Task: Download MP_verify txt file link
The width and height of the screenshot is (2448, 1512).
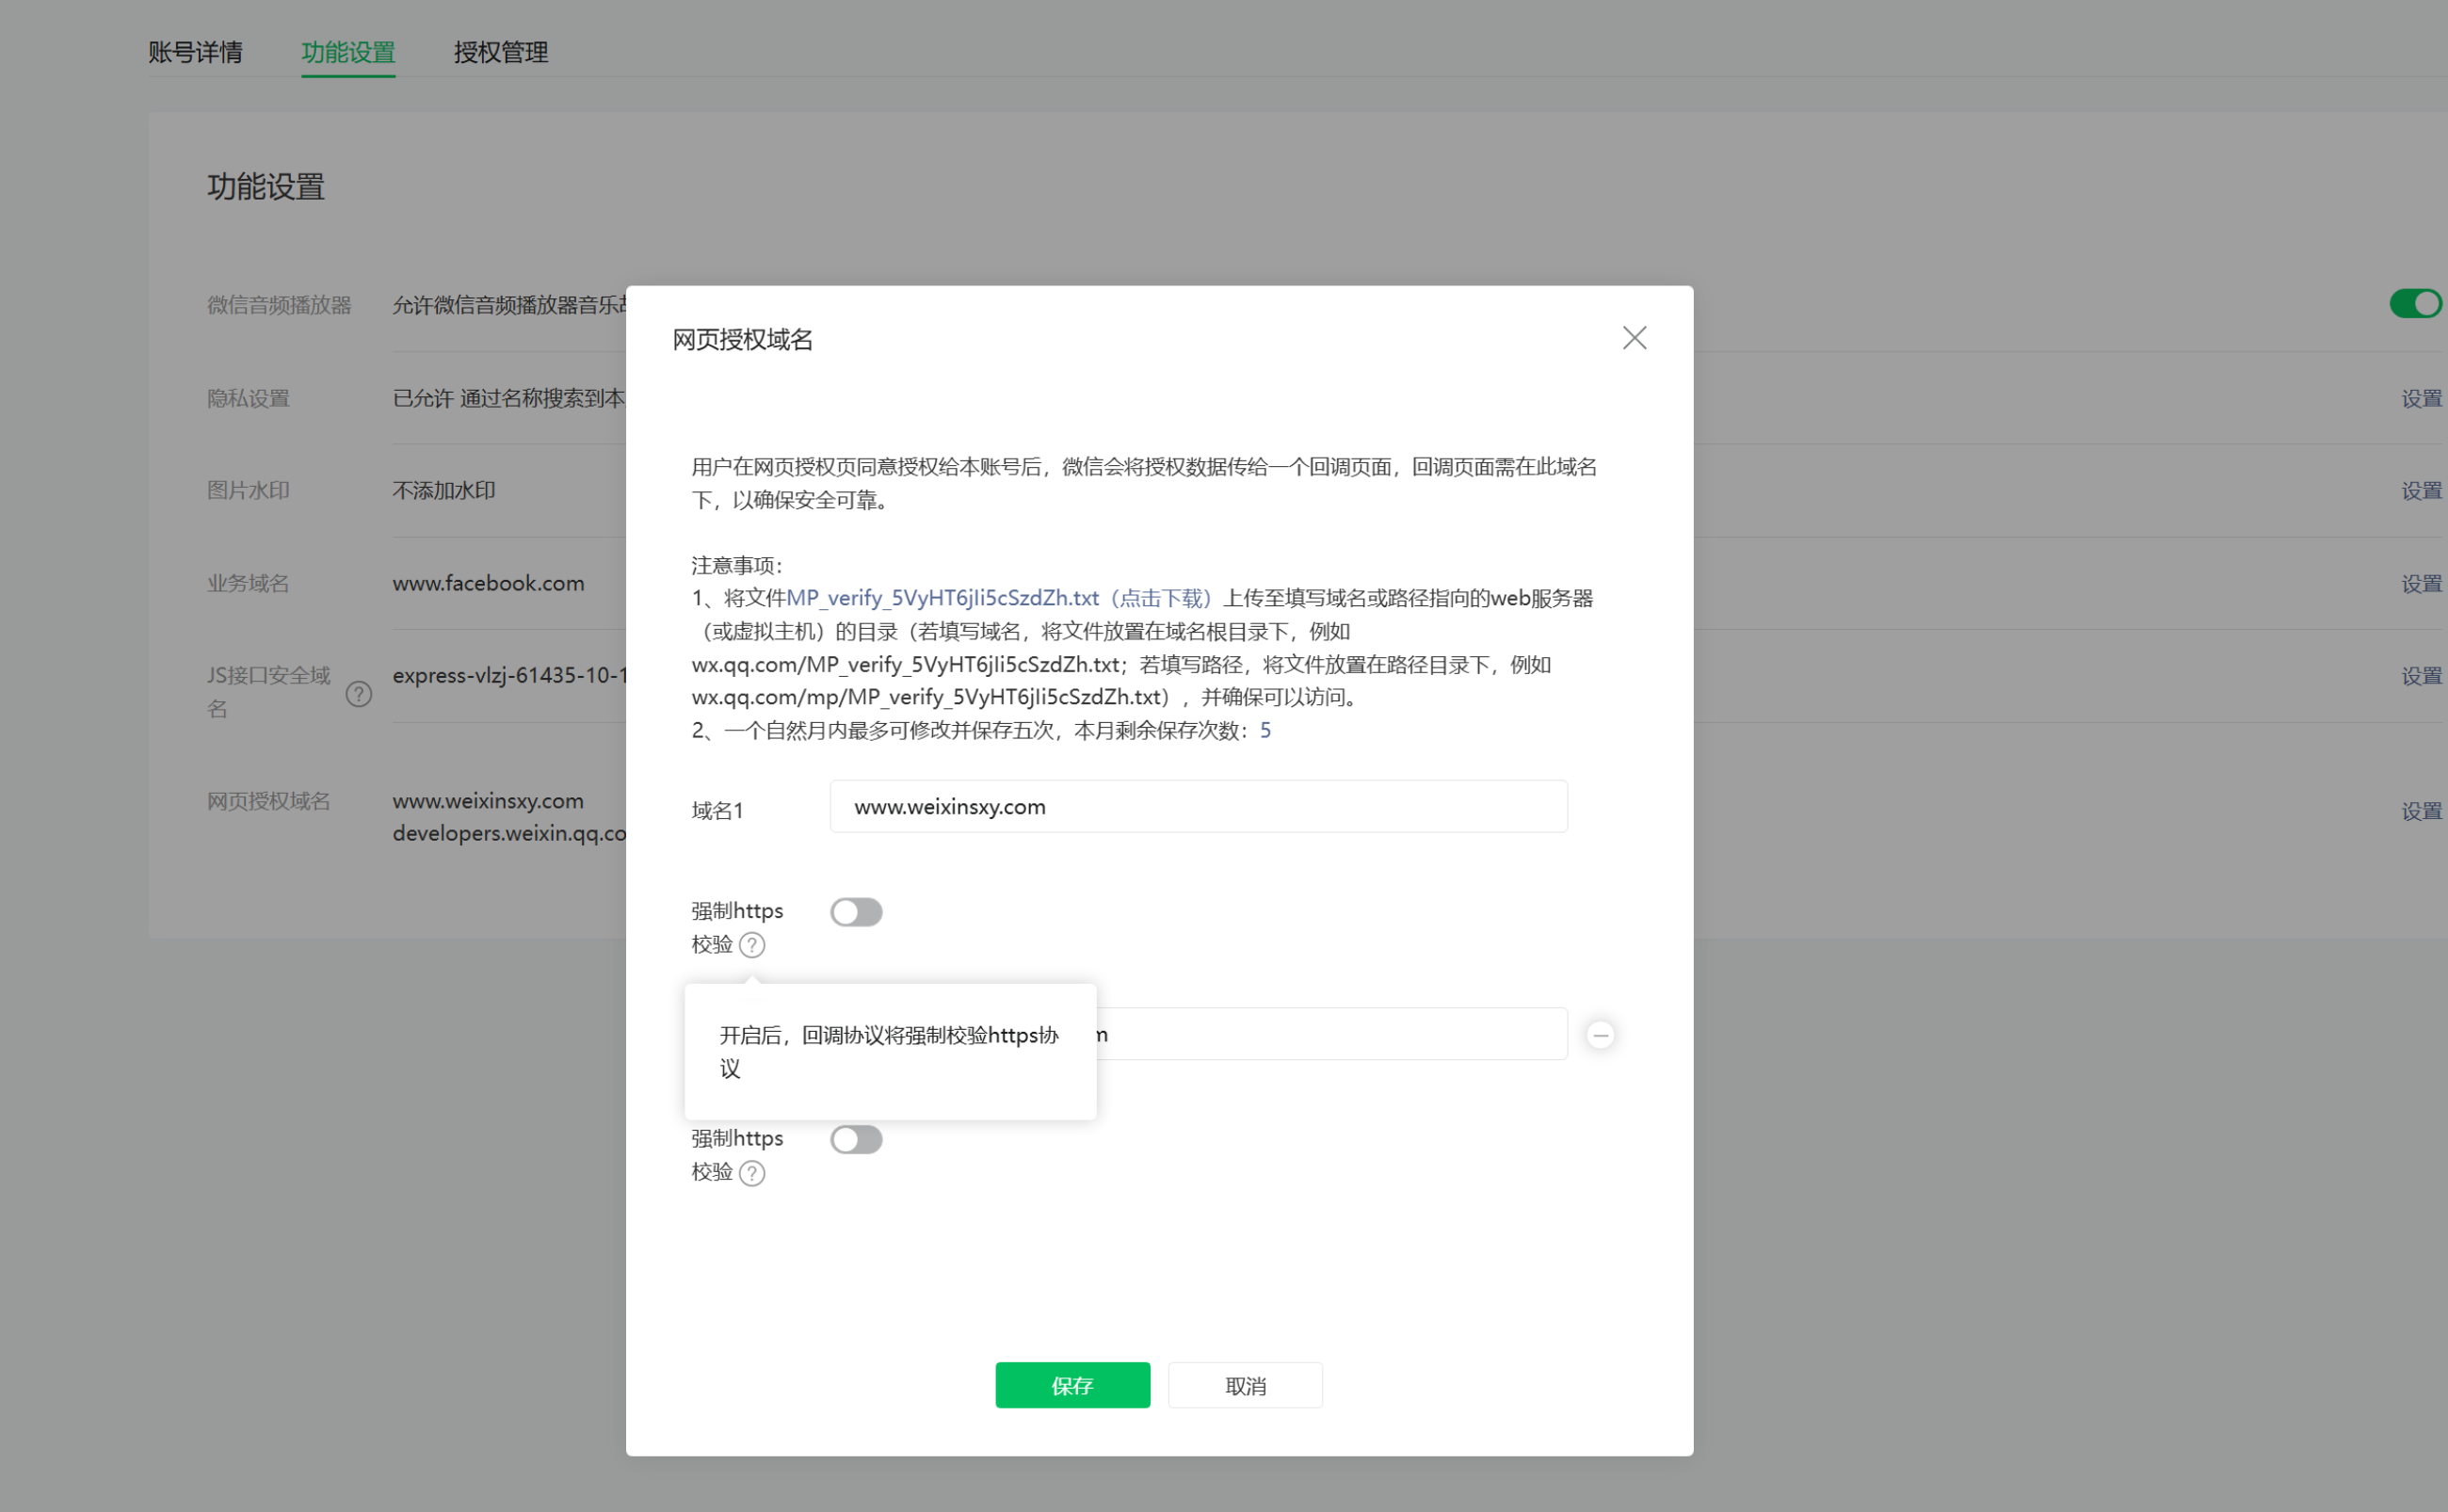Action: tap(998, 598)
